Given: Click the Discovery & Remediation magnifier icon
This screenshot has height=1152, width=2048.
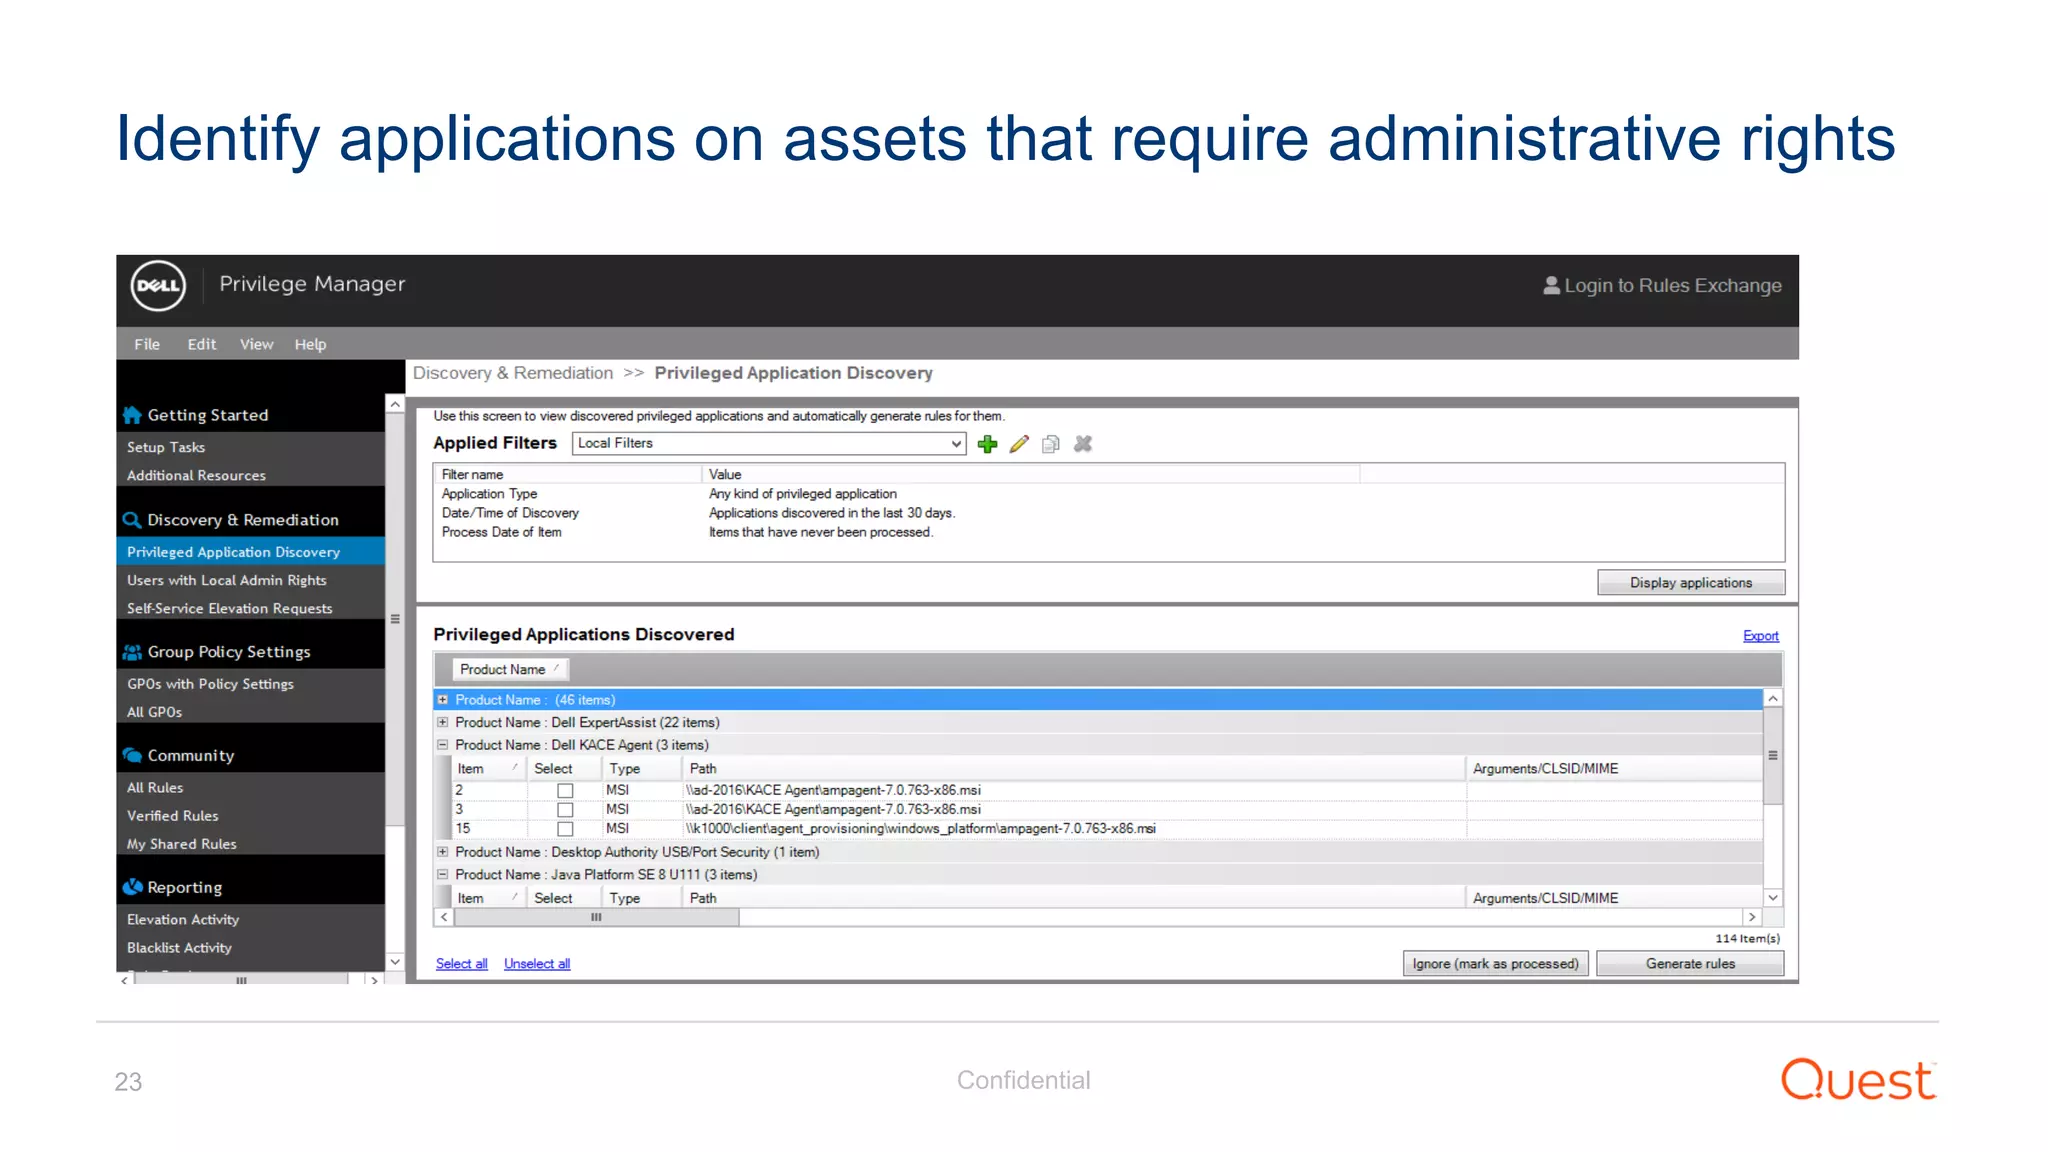Looking at the screenshot, I should 132,520.
